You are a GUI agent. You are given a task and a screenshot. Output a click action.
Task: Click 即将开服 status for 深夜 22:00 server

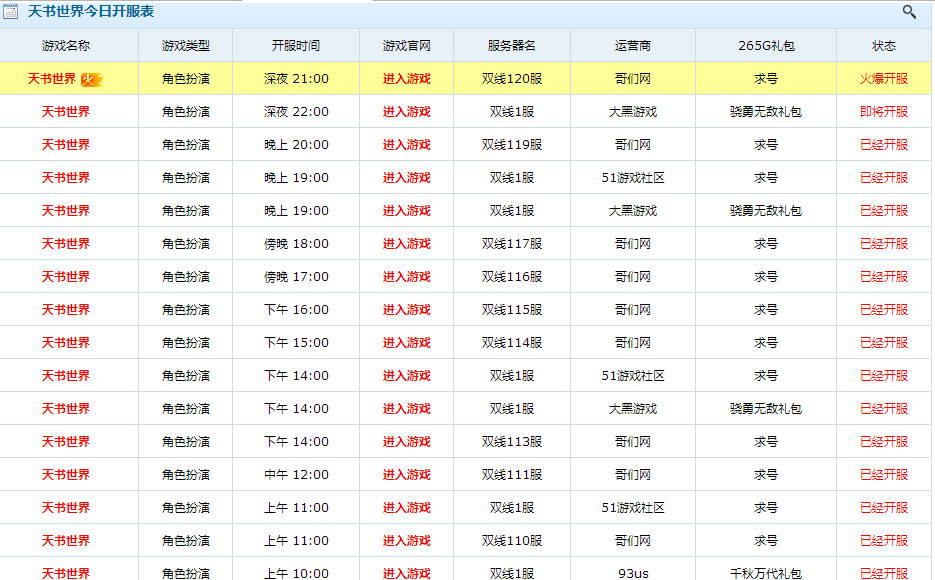pyautogui.click(x=884, y=111)
